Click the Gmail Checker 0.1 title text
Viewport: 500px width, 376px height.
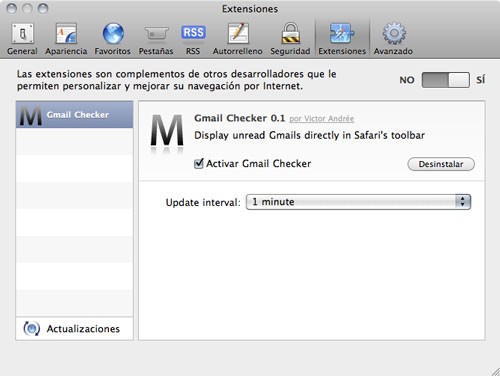point(240,118)
